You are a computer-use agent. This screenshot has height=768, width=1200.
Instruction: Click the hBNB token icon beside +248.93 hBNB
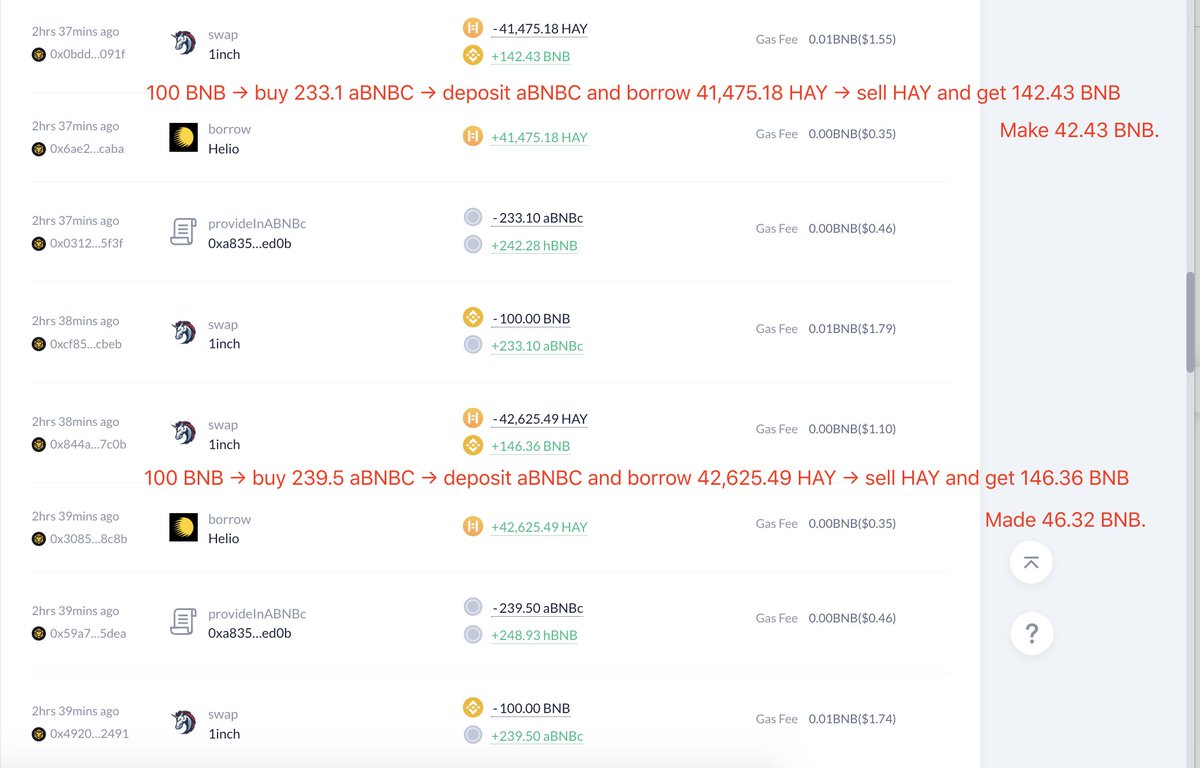tap(473, 634)
